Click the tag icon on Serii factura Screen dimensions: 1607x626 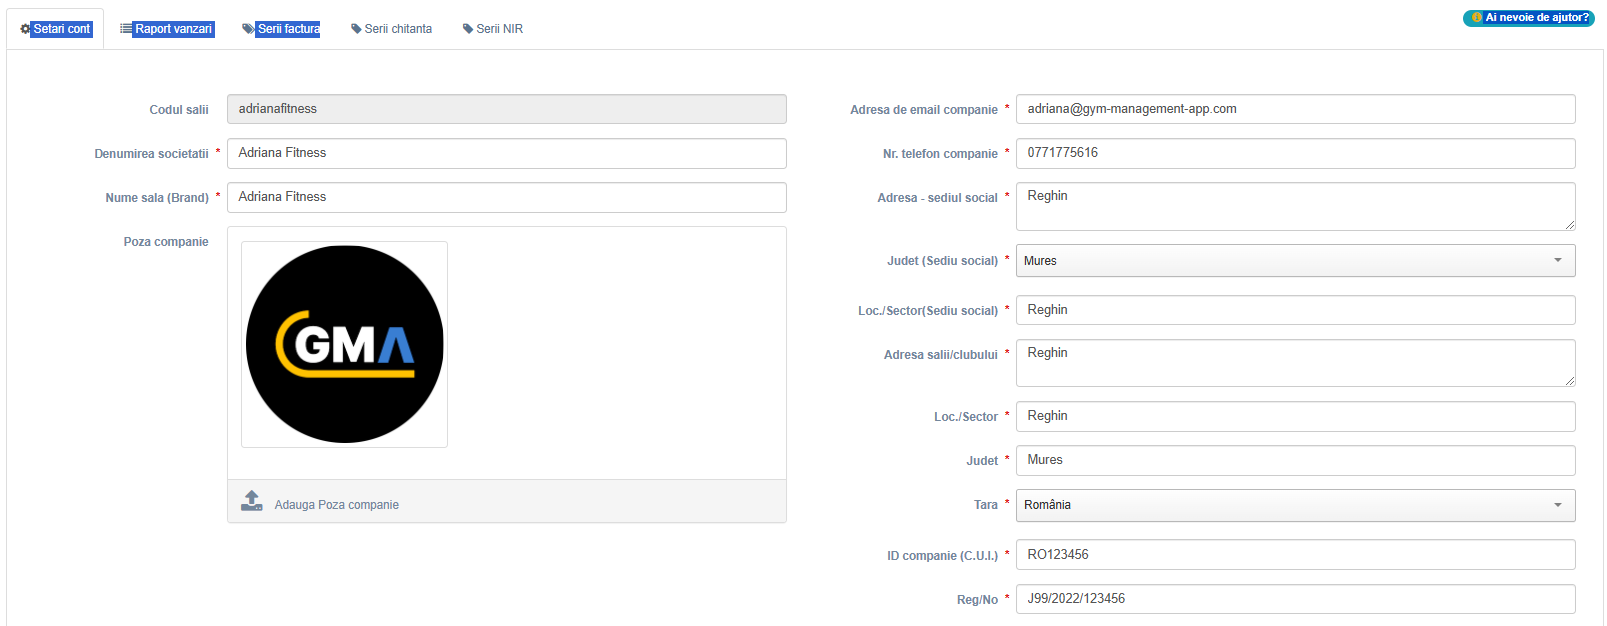(248, 29)
